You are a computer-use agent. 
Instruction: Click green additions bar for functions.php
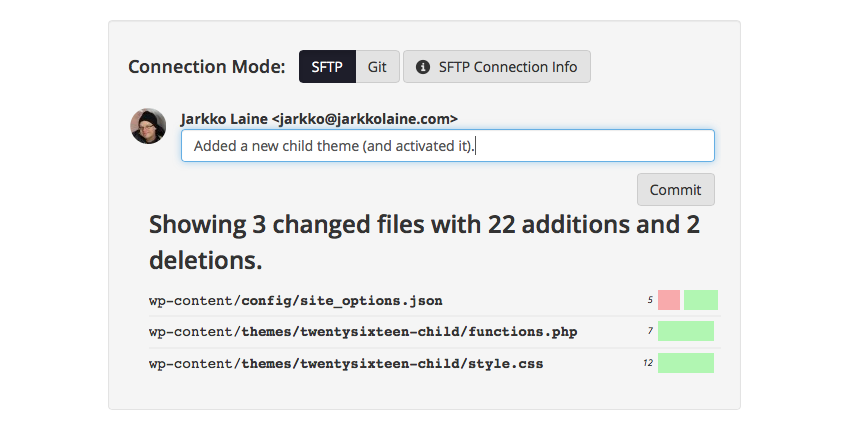coord(686,331)
